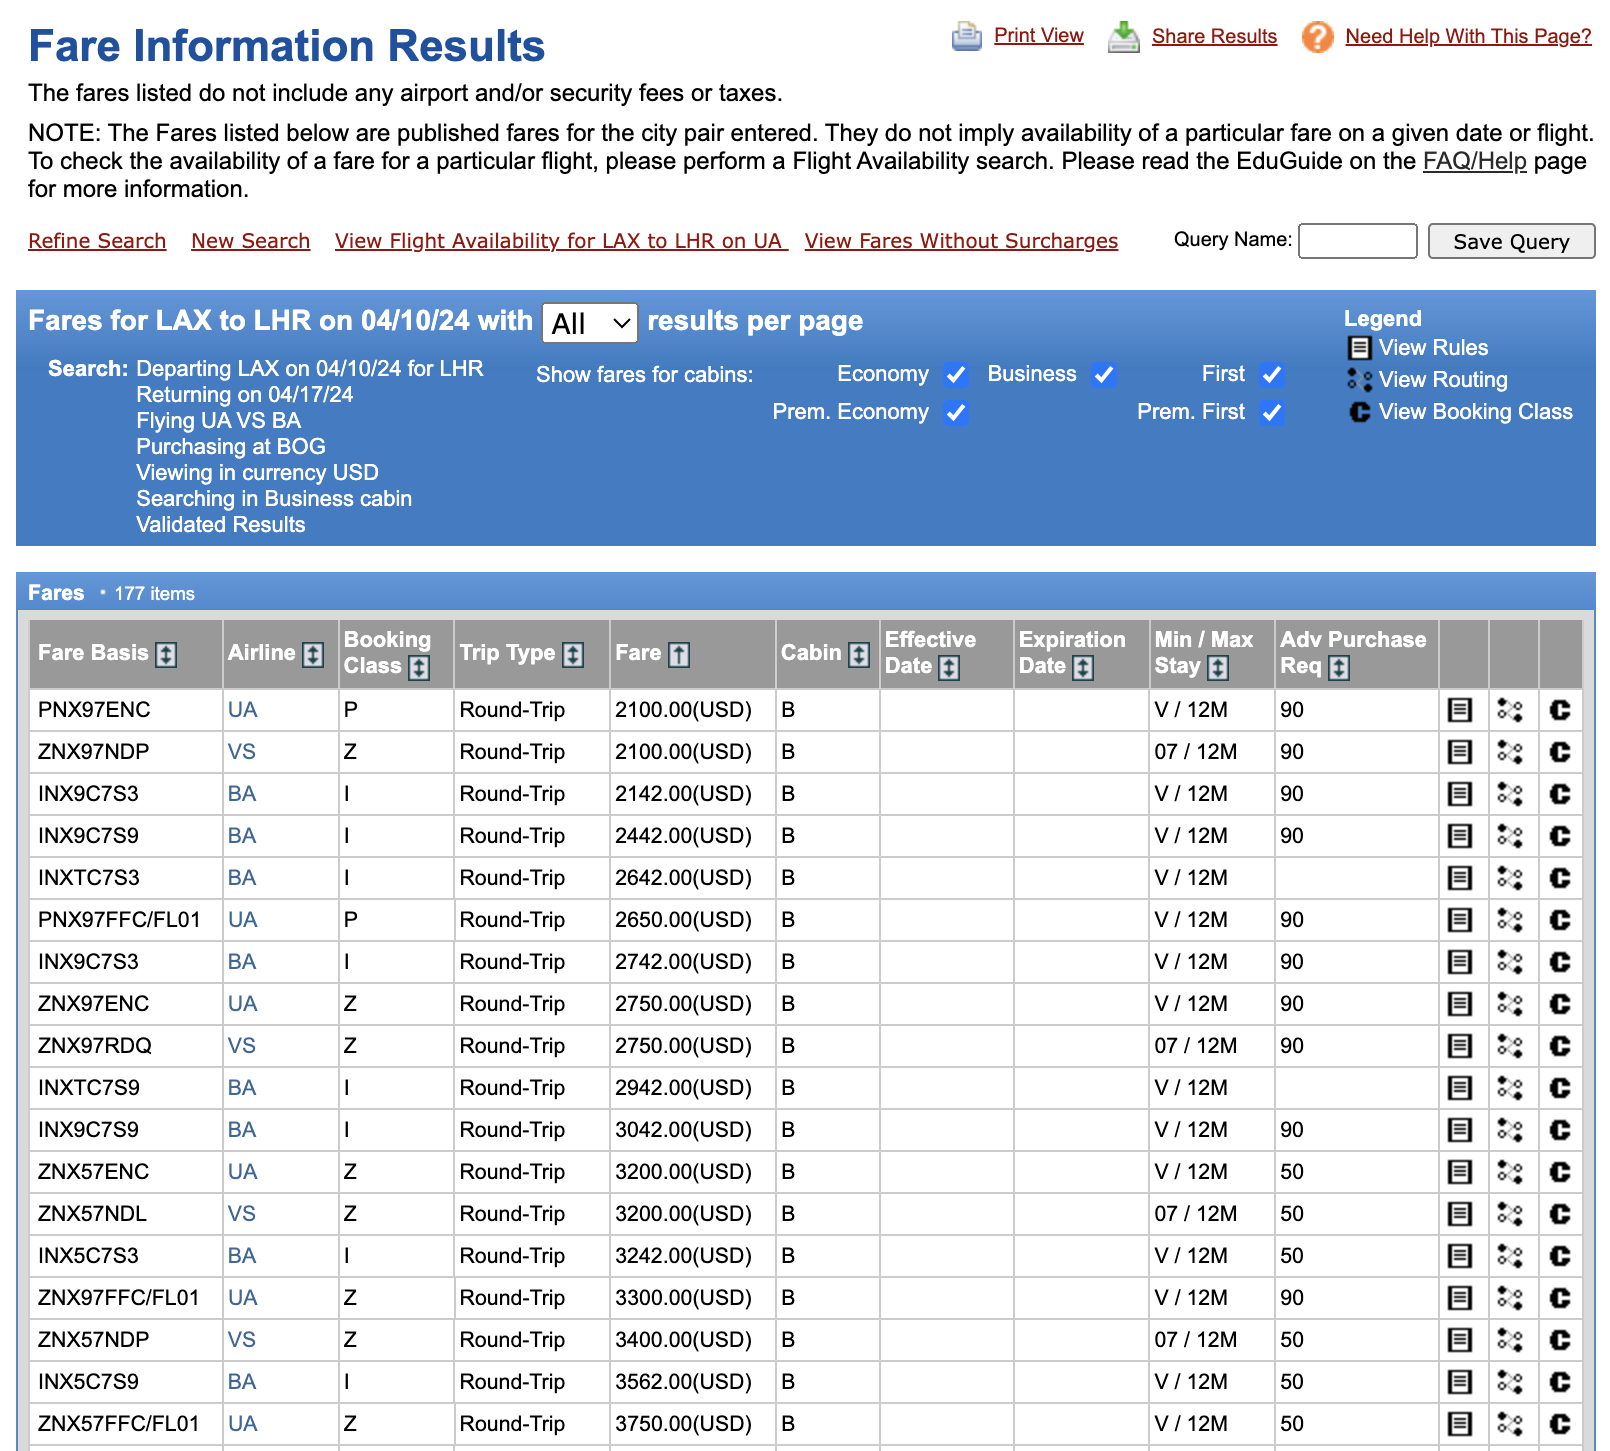This screenshot has width=1610, height=1451.
Task: View rules for fare ZNX97FFC/FL01
Action: click(1460, 1298)
